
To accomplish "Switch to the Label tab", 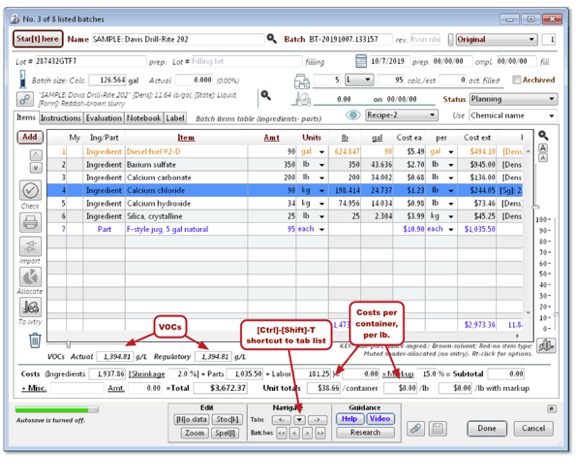I will point(175,118).
